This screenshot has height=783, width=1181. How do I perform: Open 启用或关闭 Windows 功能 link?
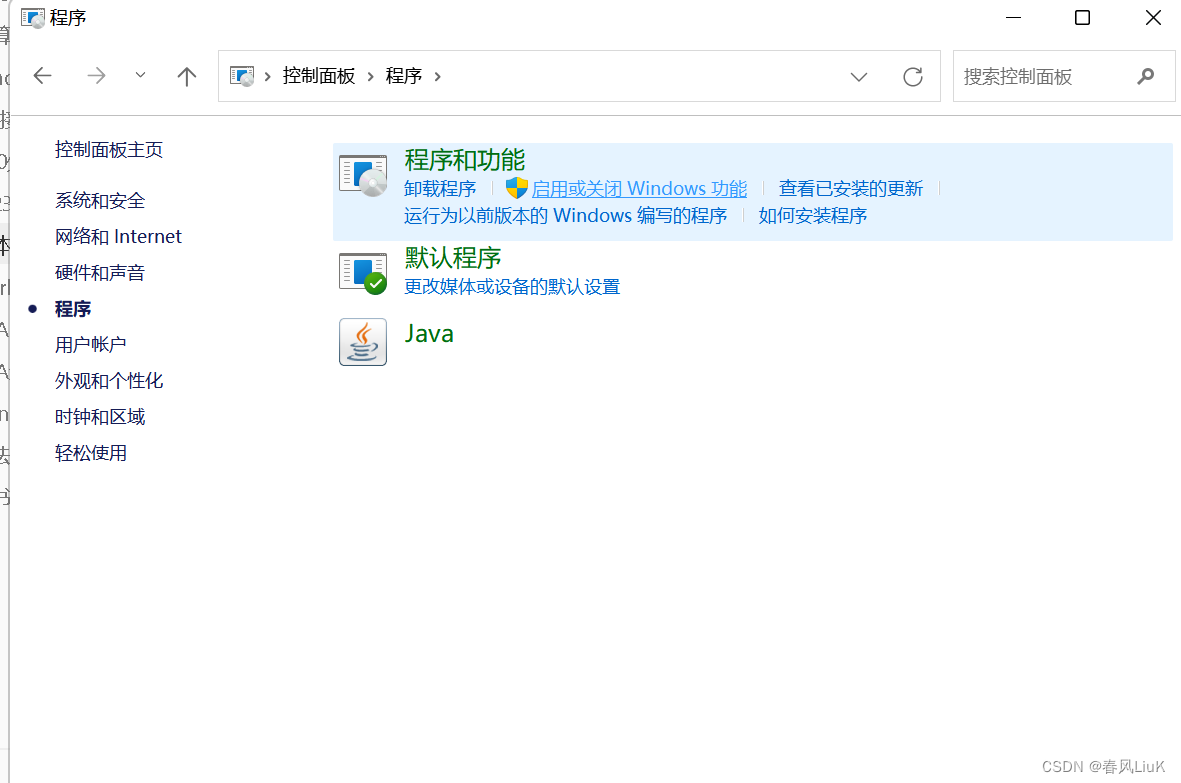pyautogui.click(x=639, y=188)
